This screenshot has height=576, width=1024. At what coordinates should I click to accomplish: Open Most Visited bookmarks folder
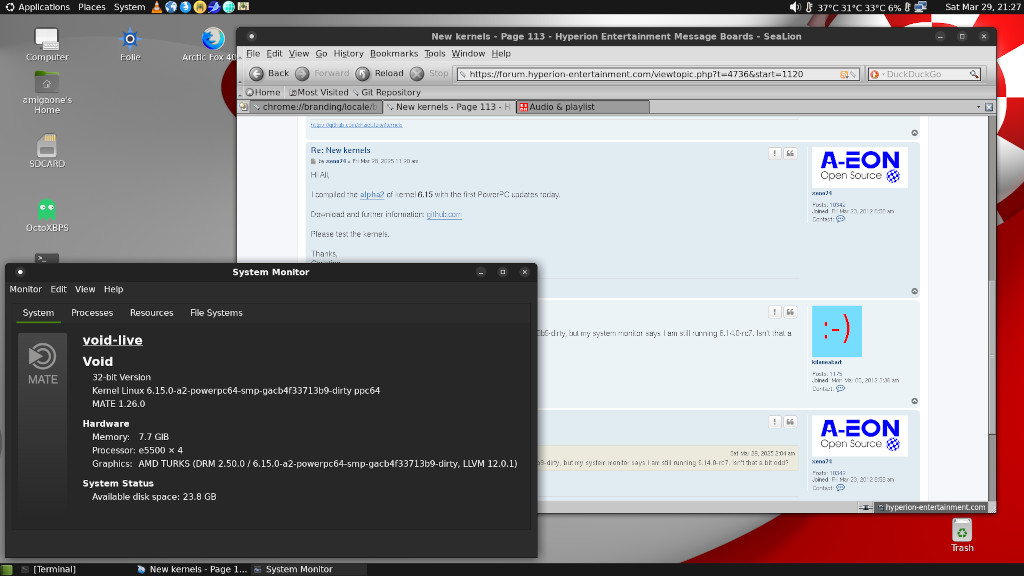pyautogui.click(x=319, y=93)
